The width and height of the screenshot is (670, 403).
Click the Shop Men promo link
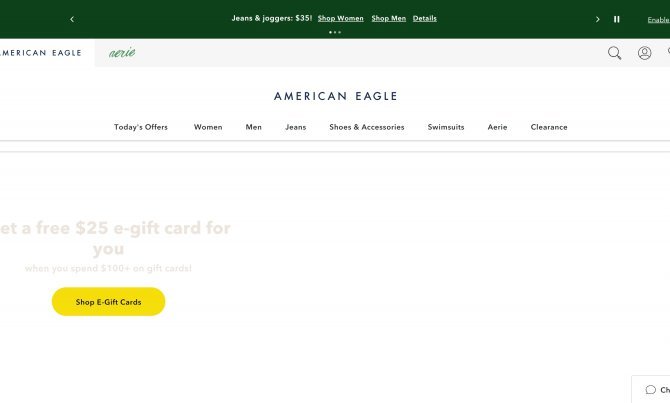point(388,18)
